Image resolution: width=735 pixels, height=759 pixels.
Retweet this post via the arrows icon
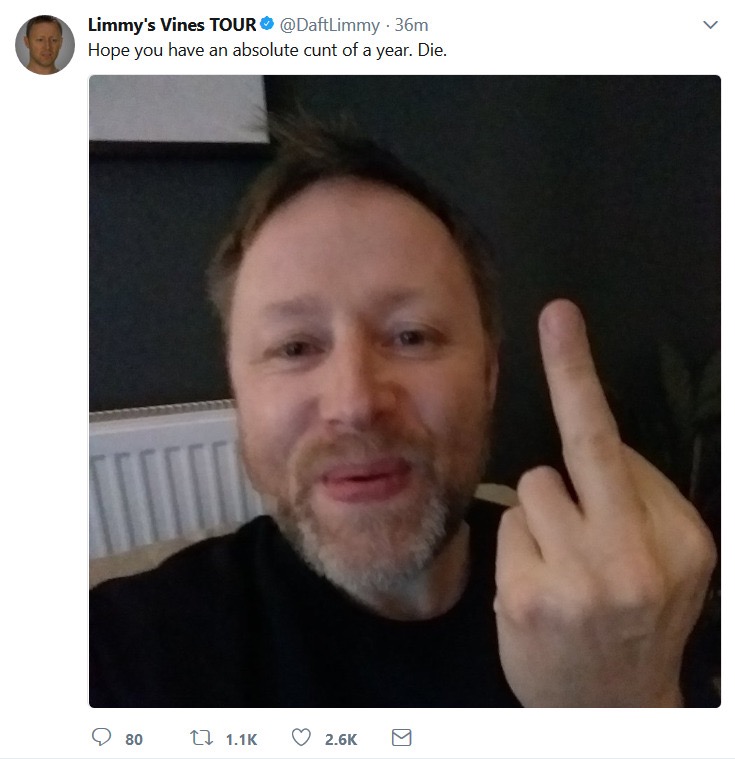pyautogui.click(x=201, y=738)
